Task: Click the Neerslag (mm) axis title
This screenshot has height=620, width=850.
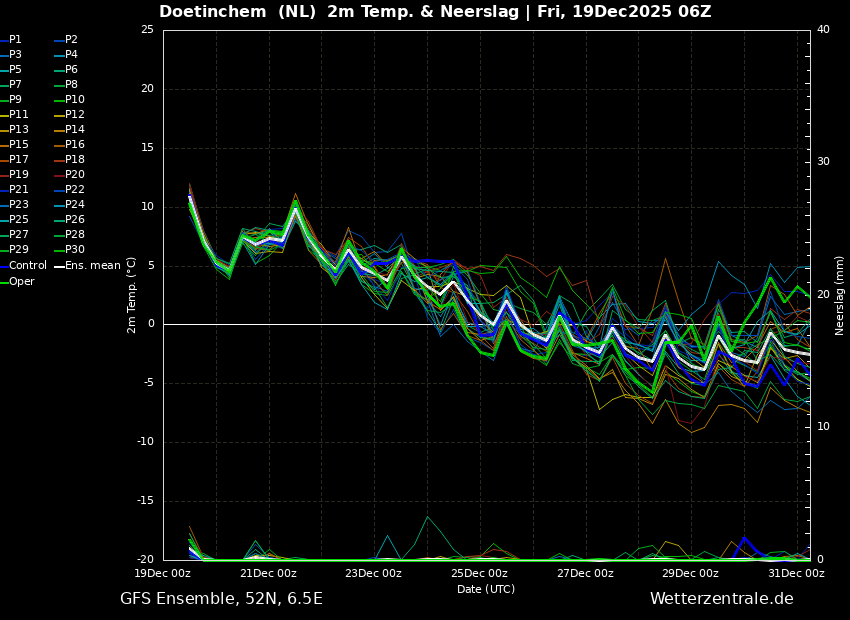Action: click(x=840, y=295)
